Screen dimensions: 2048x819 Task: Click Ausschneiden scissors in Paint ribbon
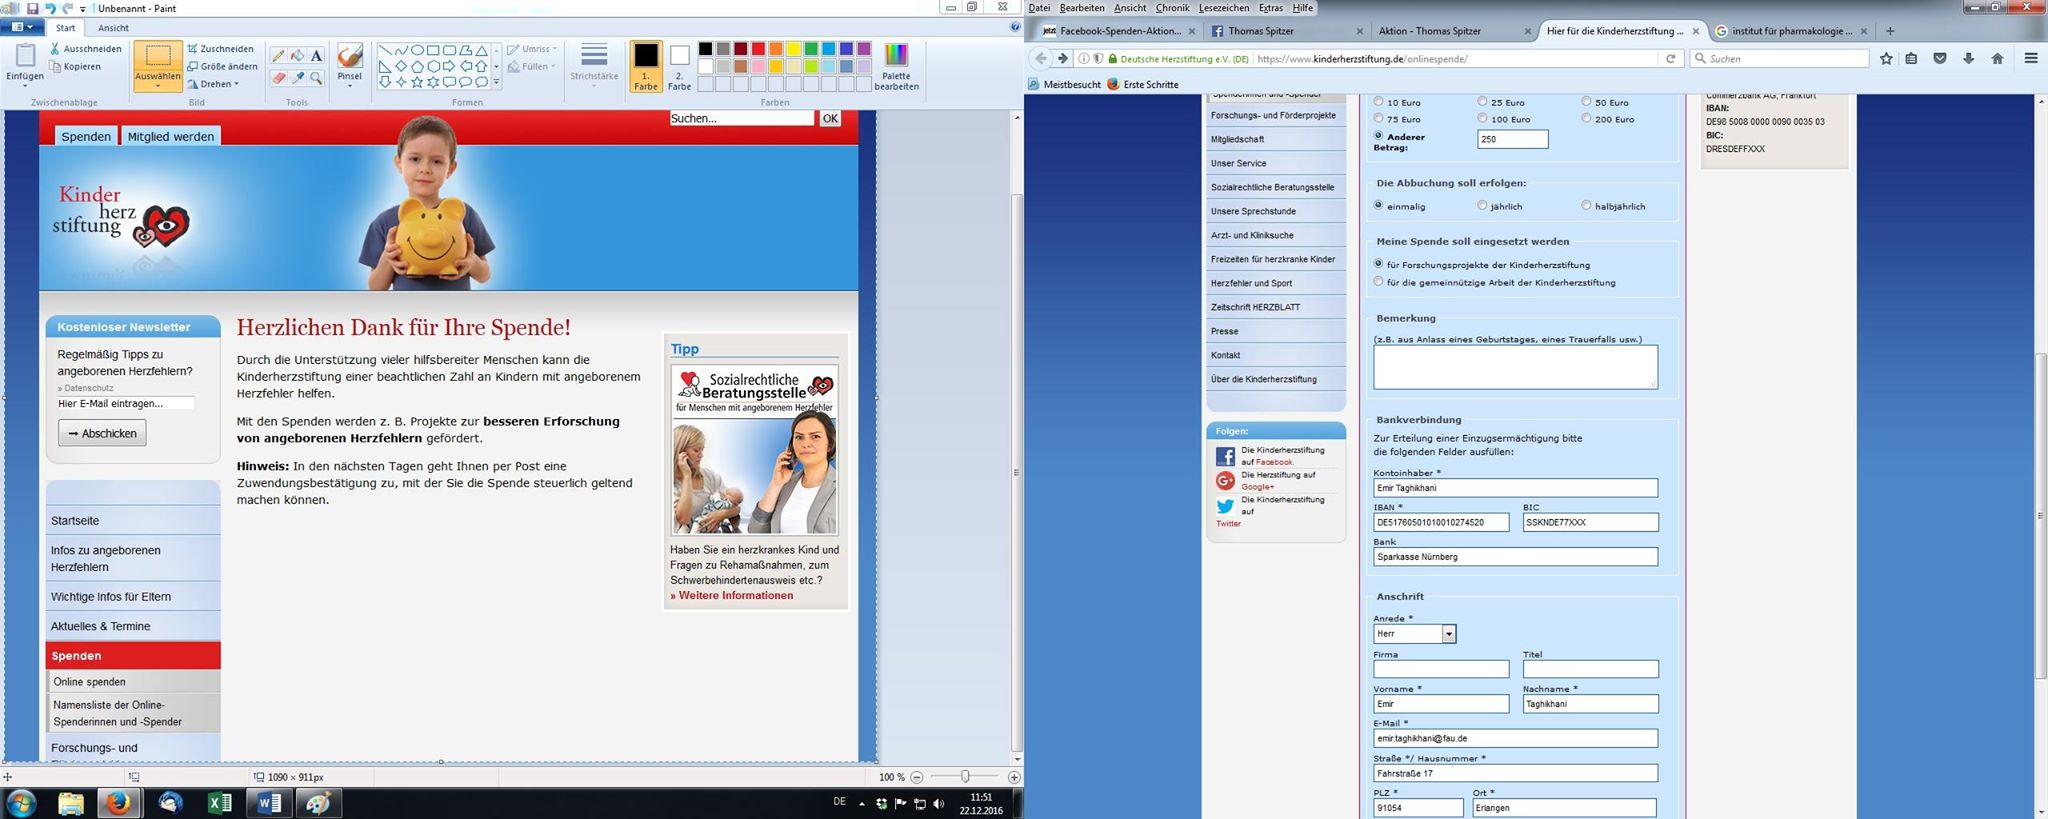tap(85, 48)
